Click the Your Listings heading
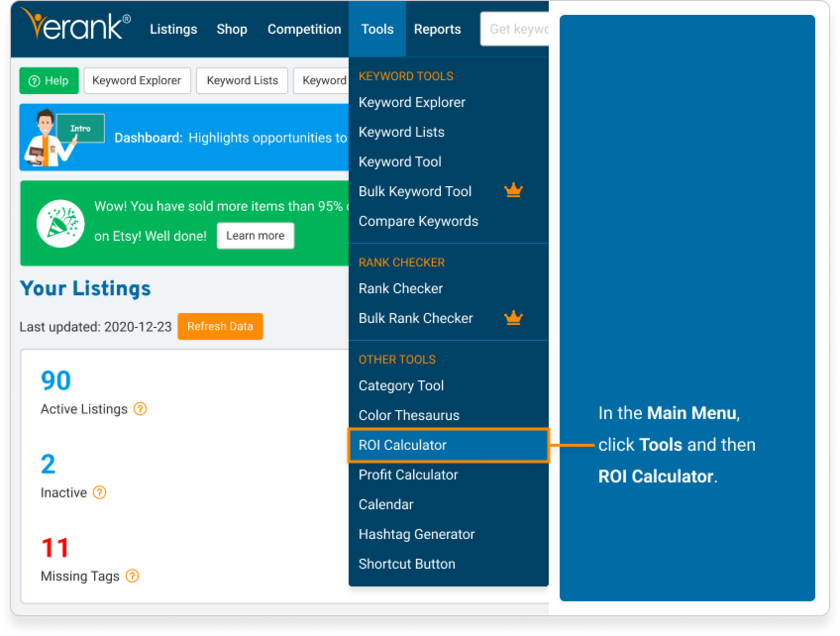This screenshot has height=636, width=840. click(x=86, y=288)
